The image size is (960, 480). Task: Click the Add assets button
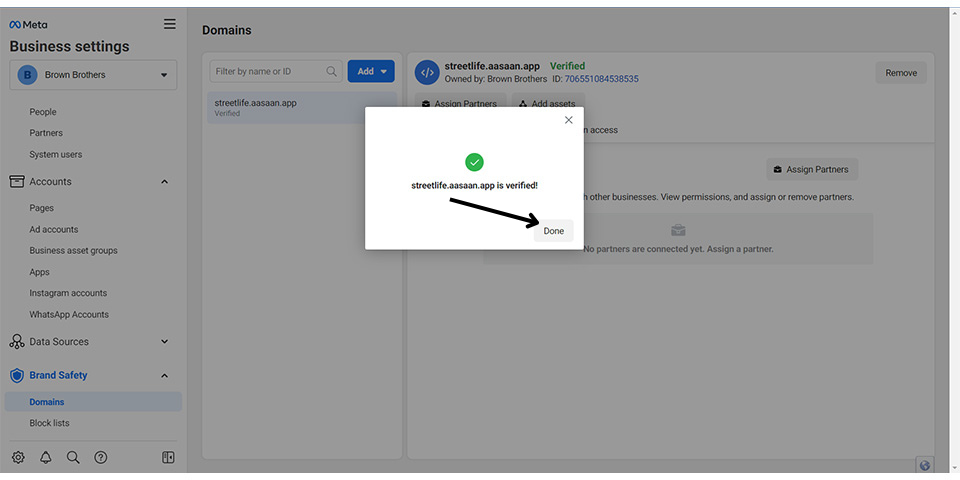(x=548, y=102)
